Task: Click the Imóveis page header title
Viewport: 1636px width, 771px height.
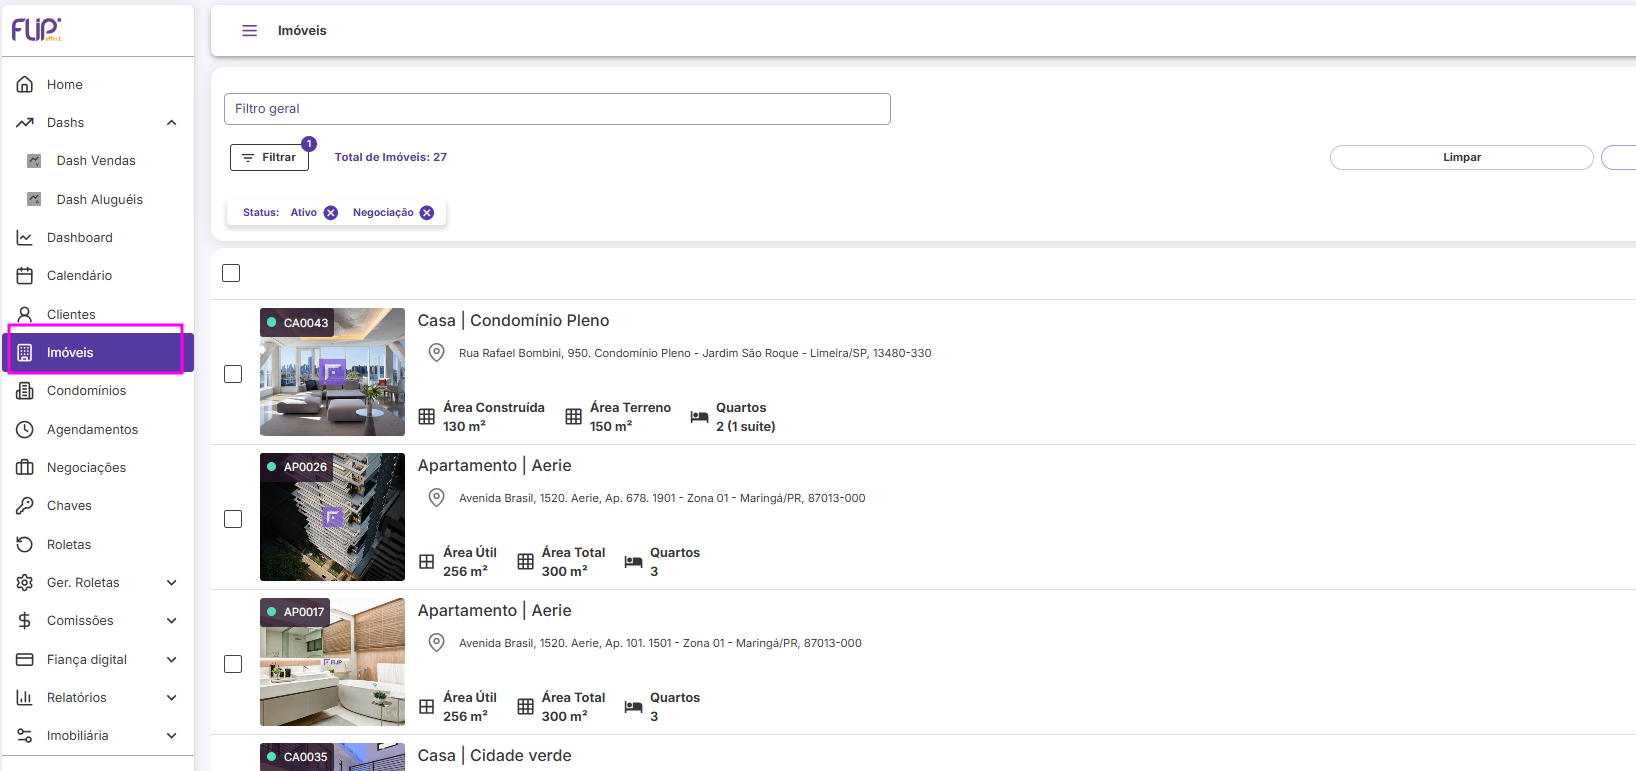Action: click(302, 31)
